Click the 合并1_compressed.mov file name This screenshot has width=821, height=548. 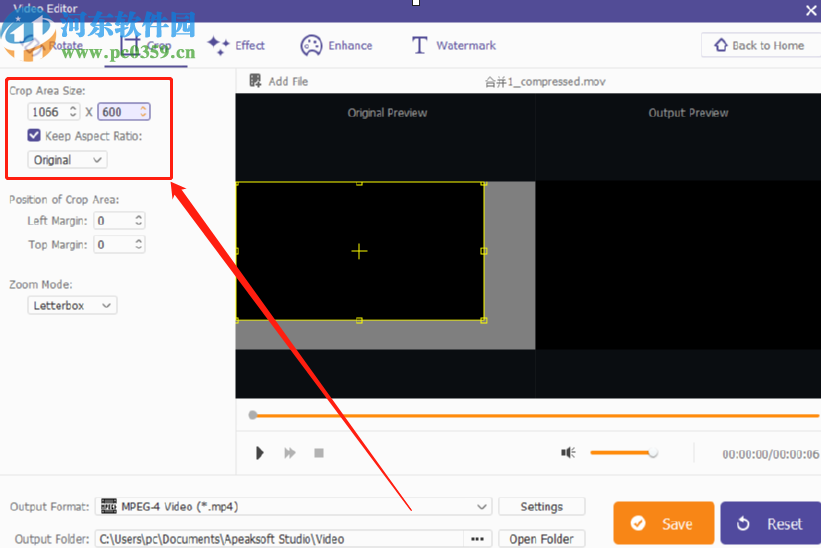tap(545, 82)
